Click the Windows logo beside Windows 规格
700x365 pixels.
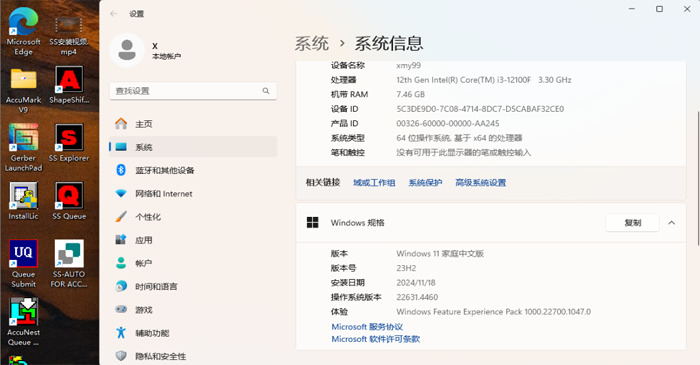(x=312, y=223)
